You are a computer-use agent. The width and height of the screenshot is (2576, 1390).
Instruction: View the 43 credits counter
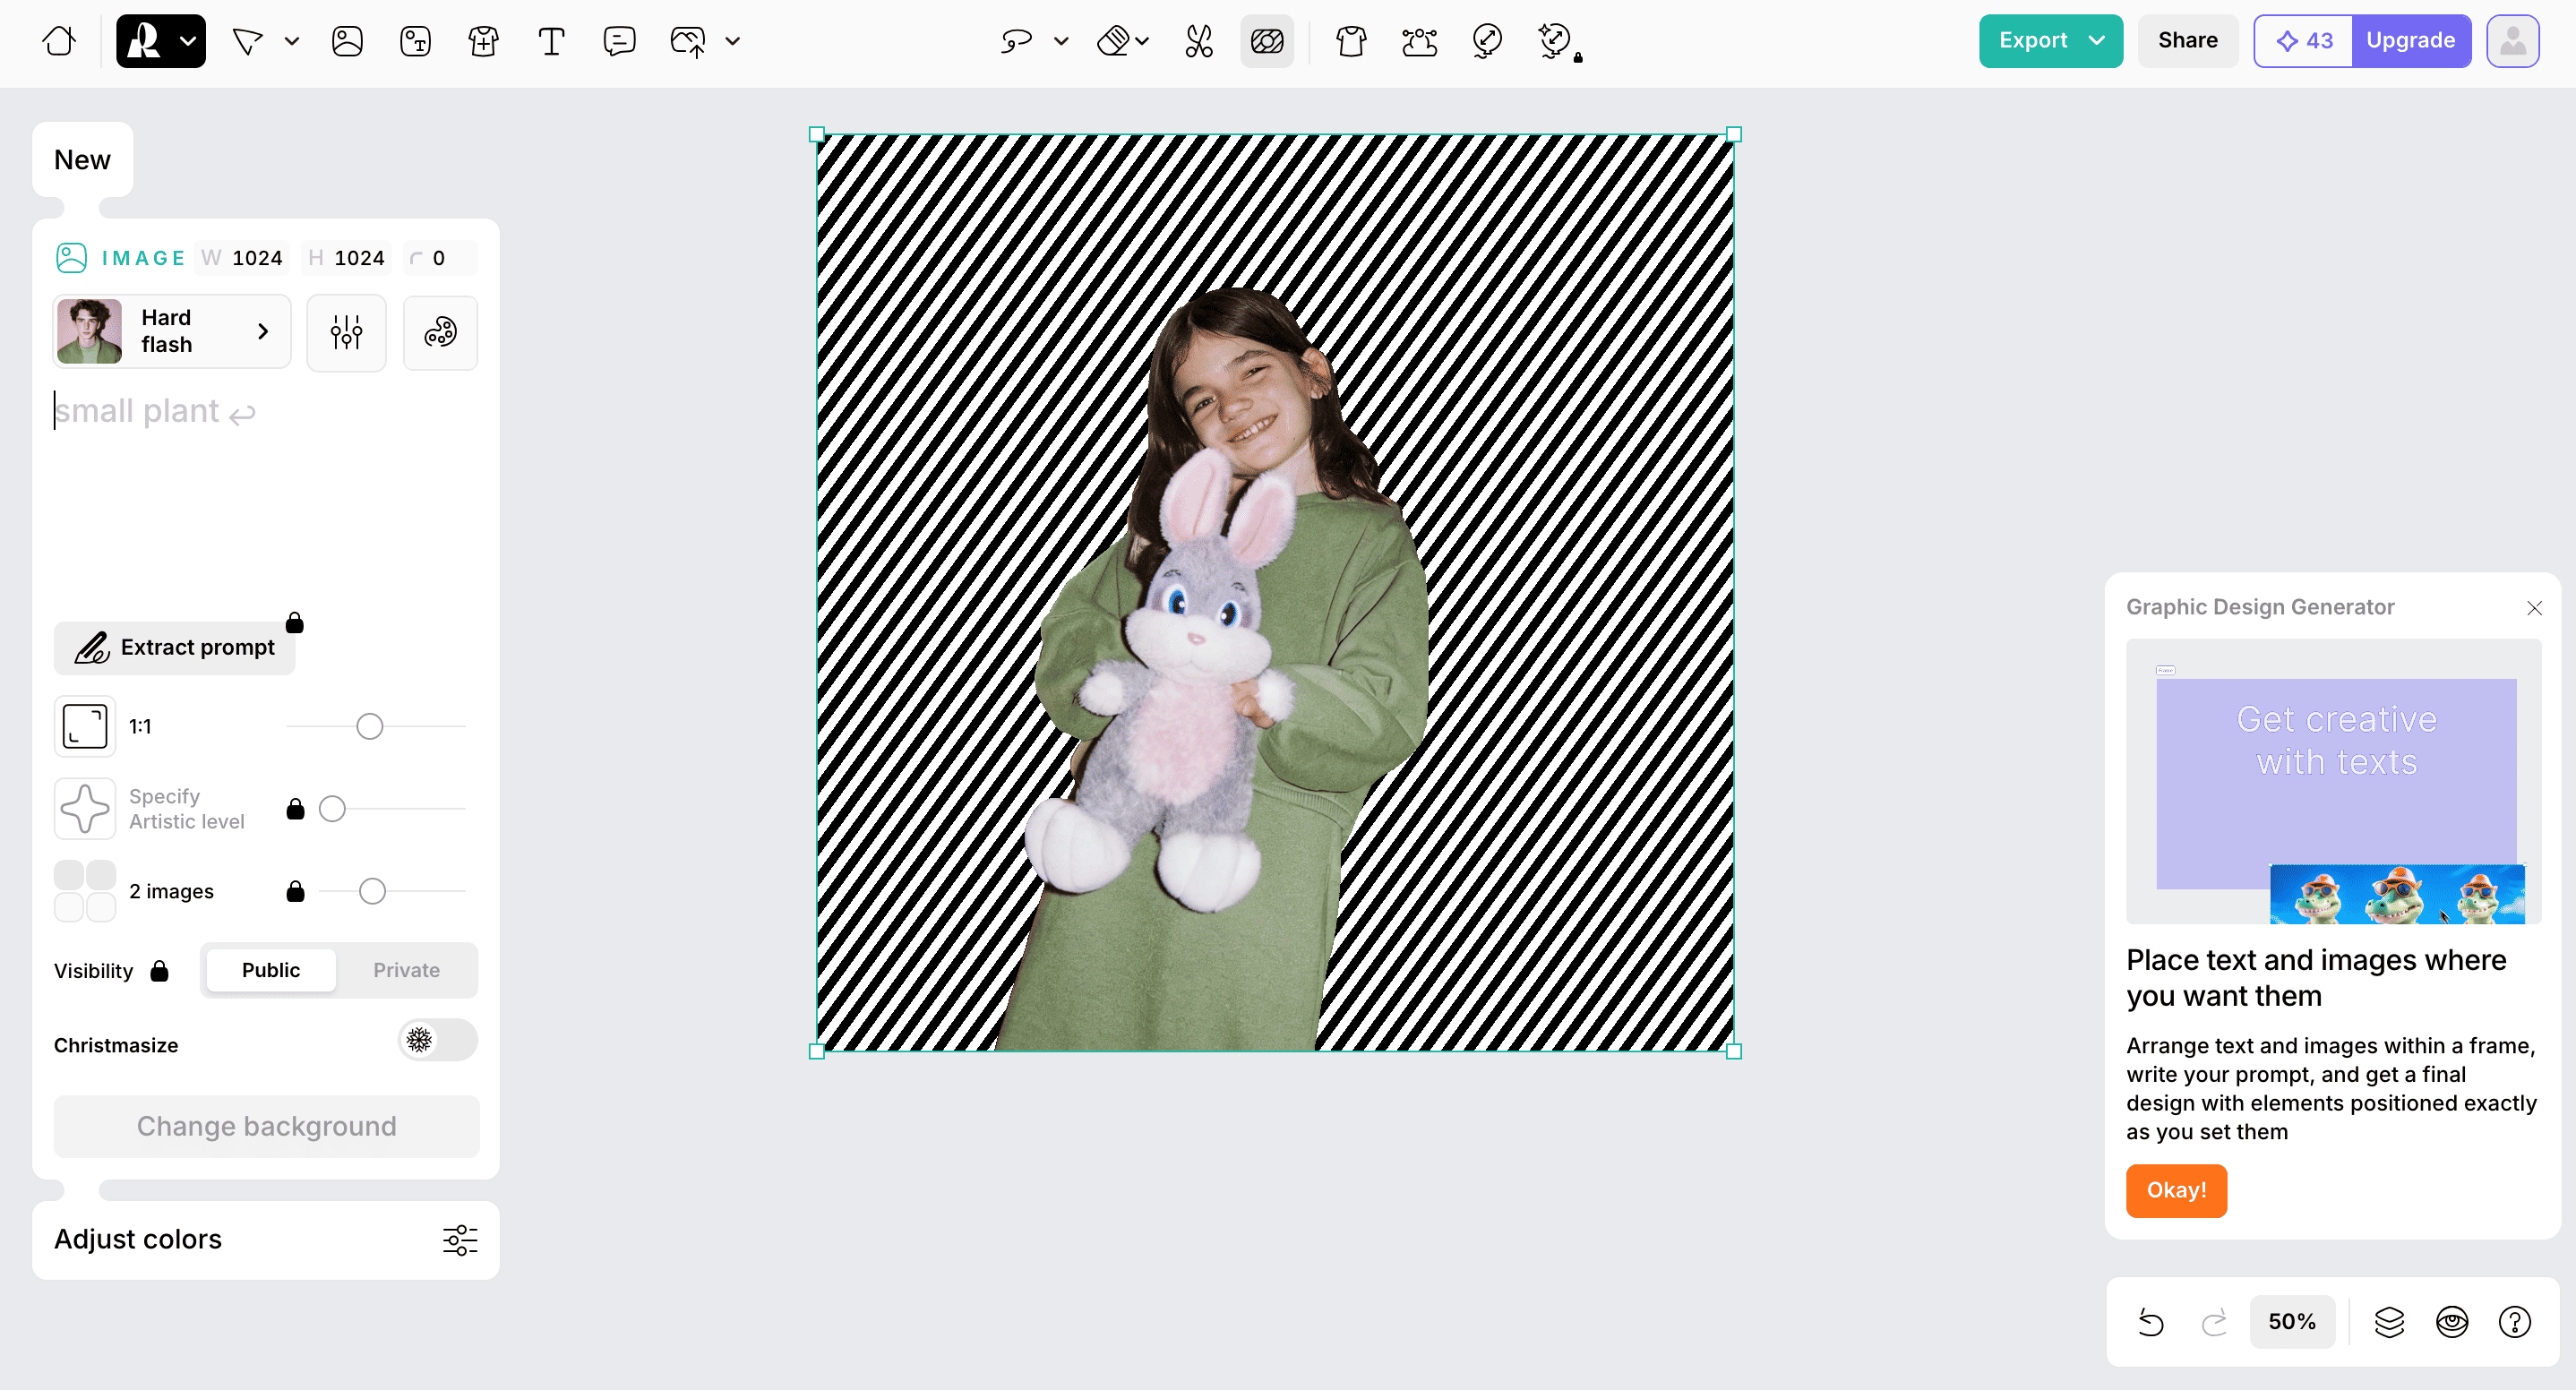click(x=2304, y=41)
